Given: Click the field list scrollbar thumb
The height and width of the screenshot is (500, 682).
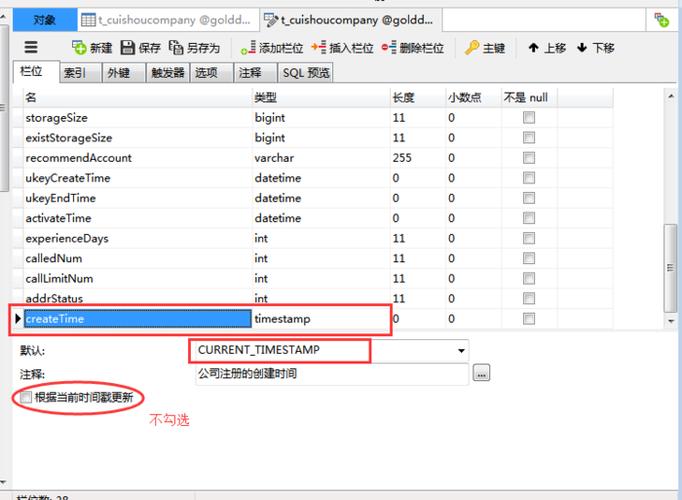Looking at the screenshot, I should click(x=670, y=268).
